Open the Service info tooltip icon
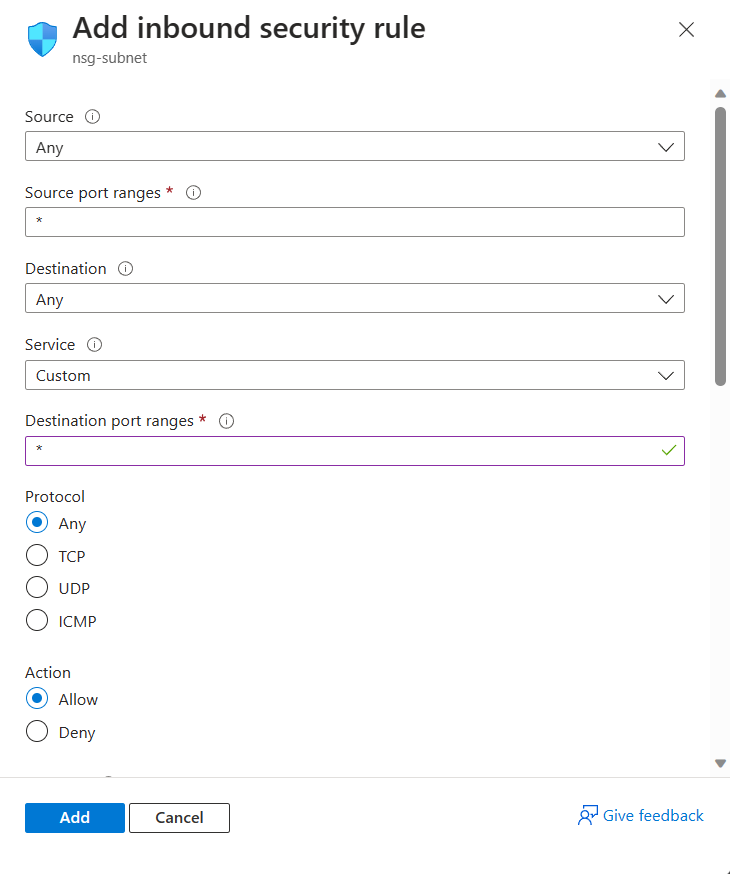The image size is (730, 874). point(94,344)
